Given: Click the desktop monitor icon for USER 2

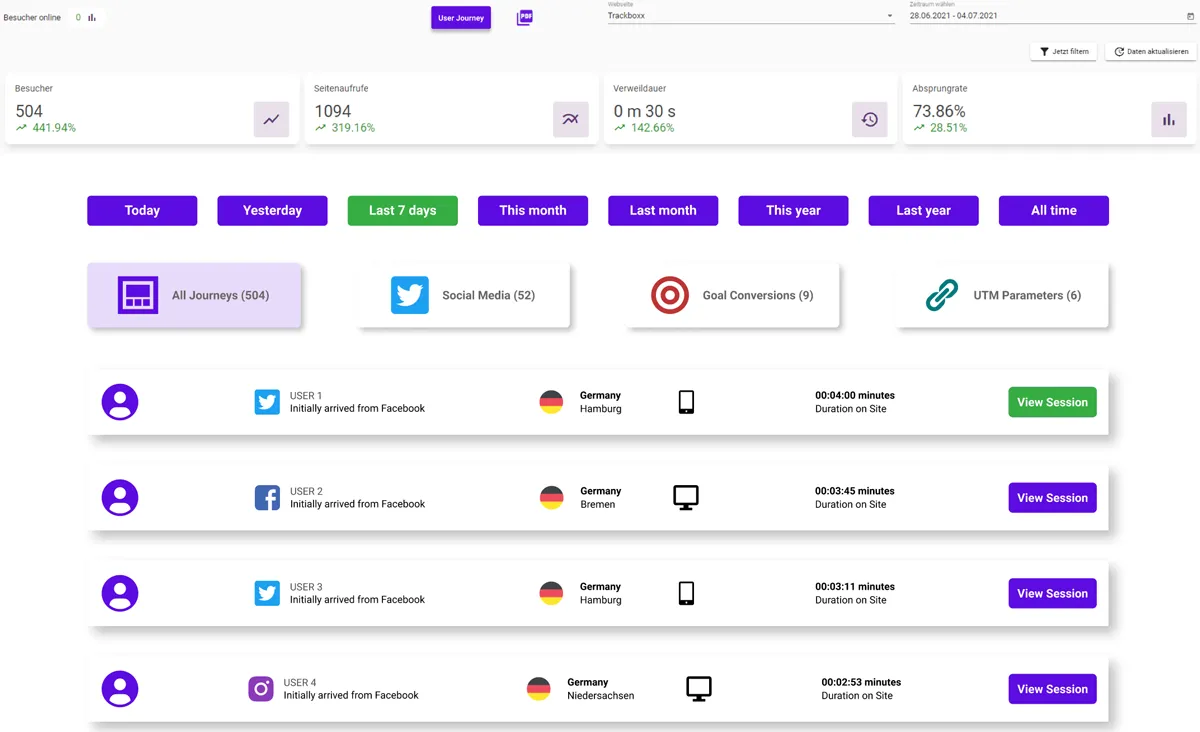Looking at the screenshot, I should (685, 497).
